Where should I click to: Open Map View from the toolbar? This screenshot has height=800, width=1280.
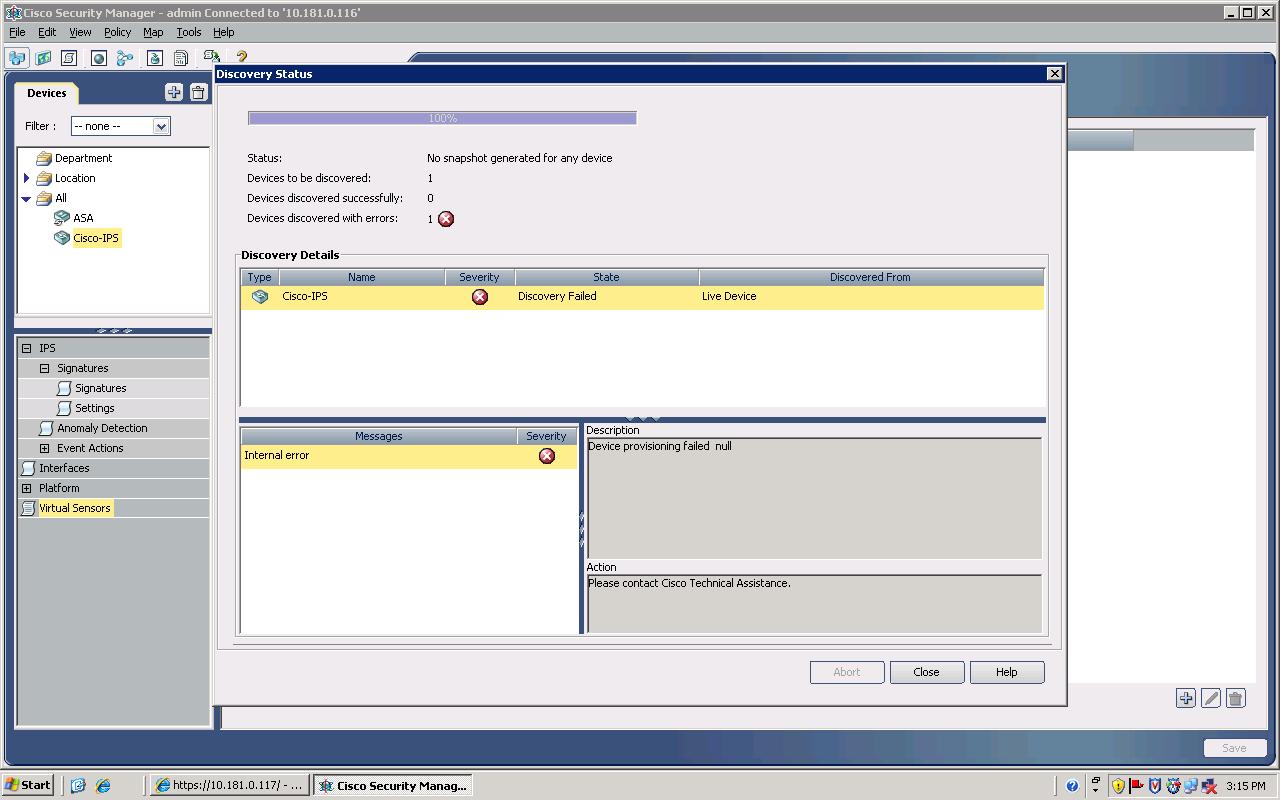coord(43,58)
